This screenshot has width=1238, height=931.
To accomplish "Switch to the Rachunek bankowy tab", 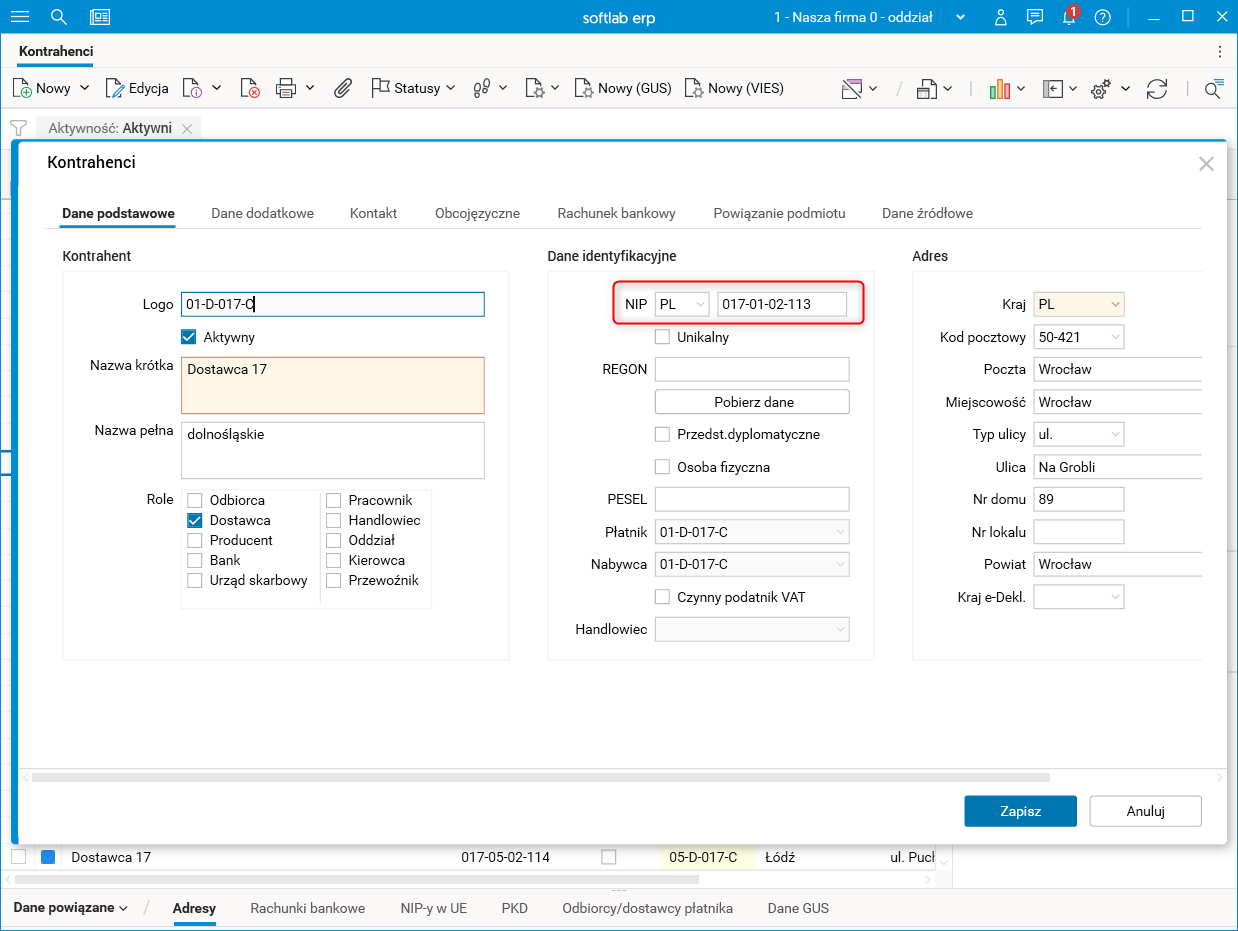I will [x=616, y=213].
